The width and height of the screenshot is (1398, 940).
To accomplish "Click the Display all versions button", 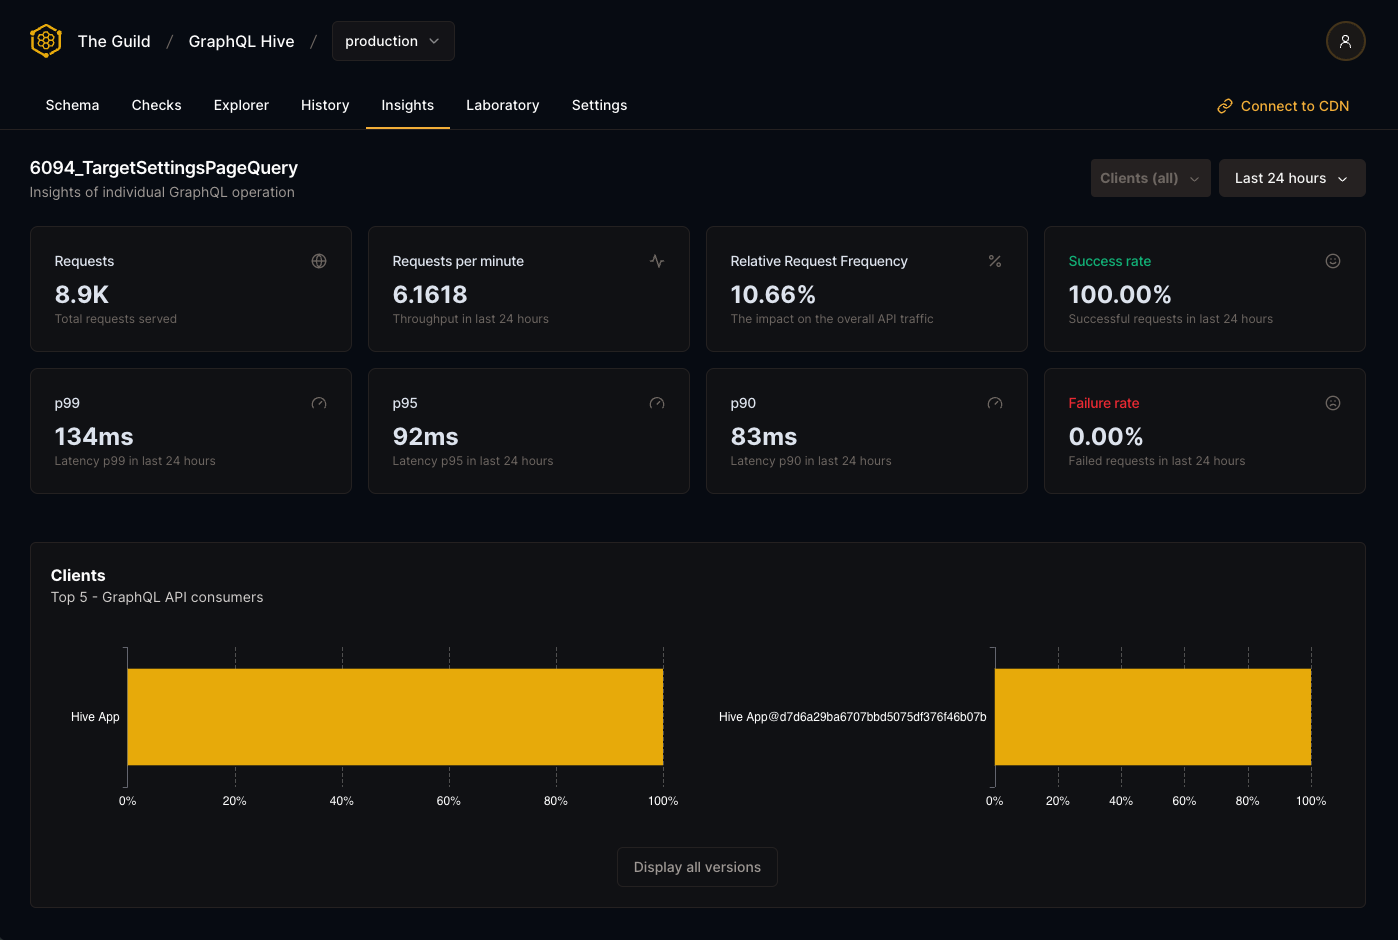I will point(697,867).
